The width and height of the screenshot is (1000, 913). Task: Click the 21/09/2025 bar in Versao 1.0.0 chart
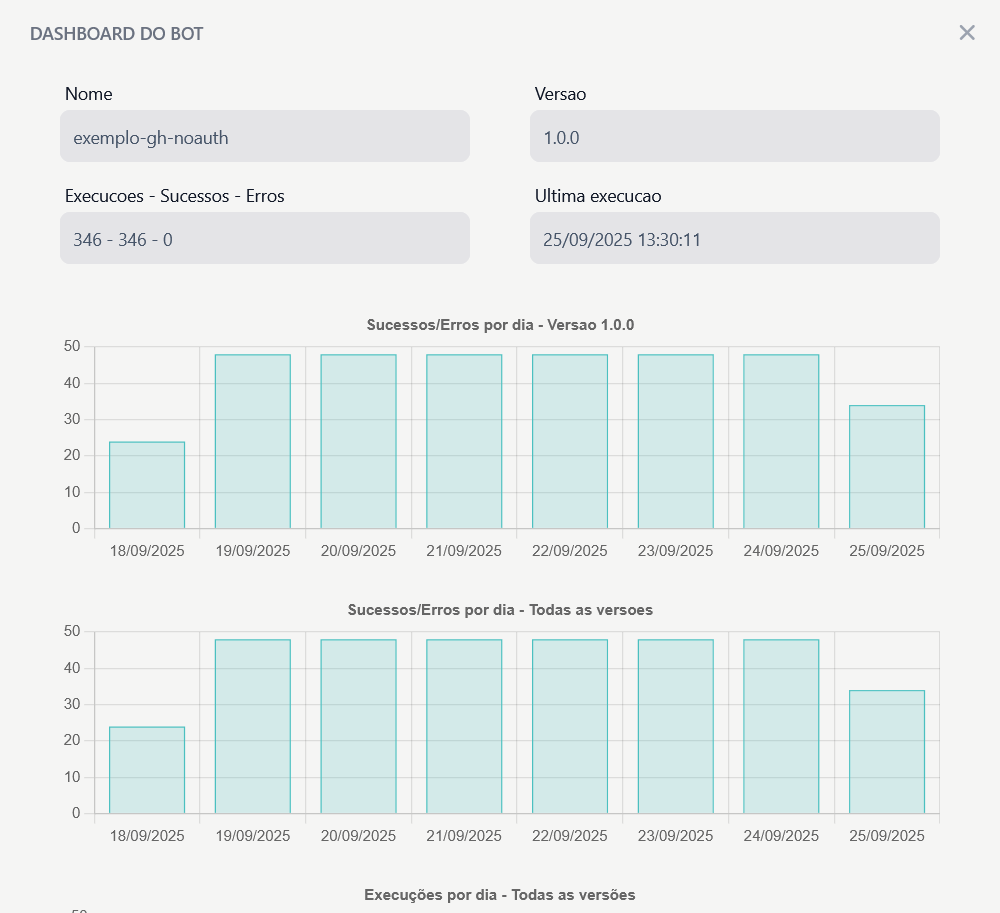464,442
